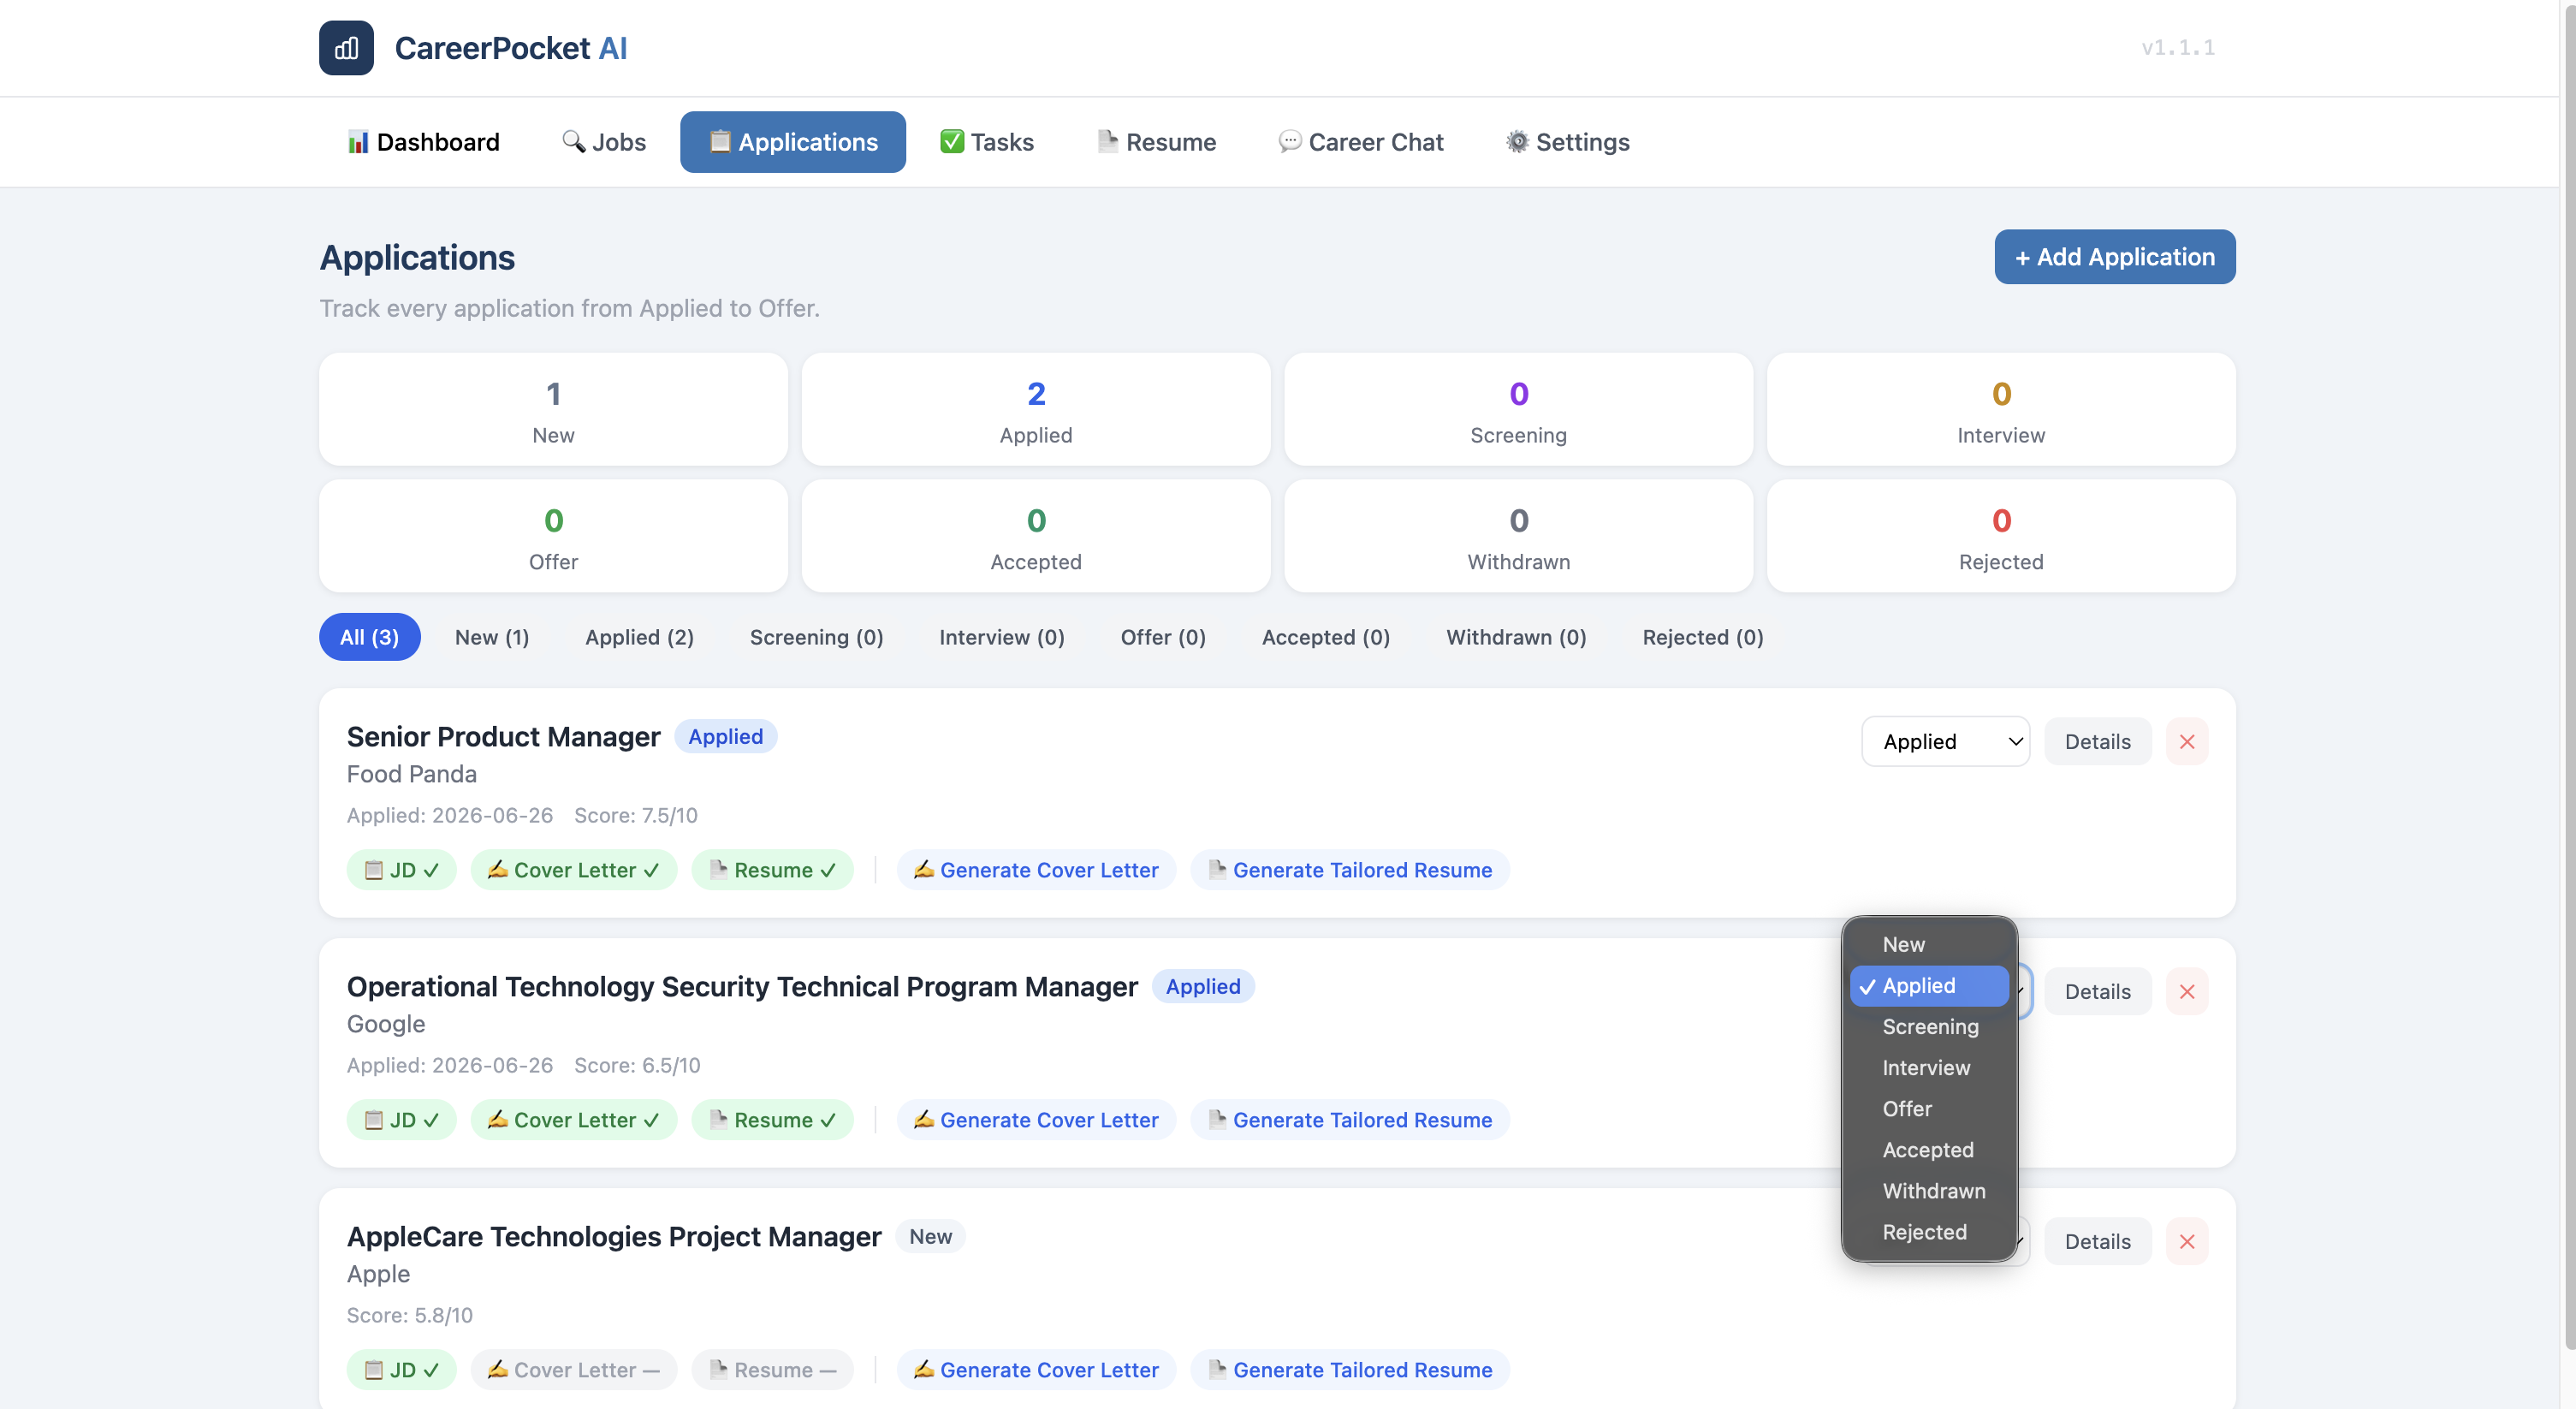Open the Dashboard tab
This screenshot has width=2576, height=1409.
tap(423, 142)
